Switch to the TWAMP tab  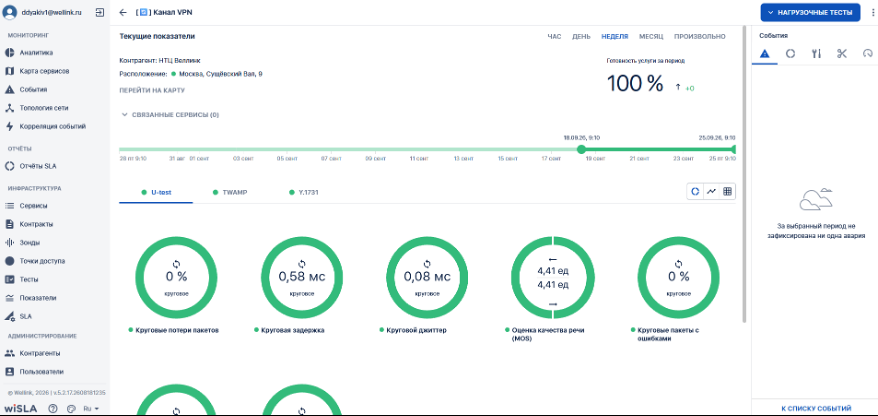click(230, 192)
